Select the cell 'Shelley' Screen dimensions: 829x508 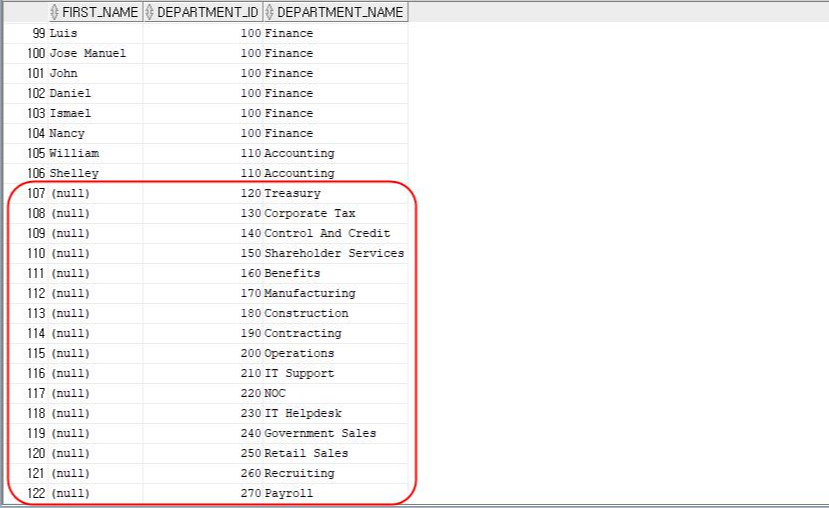[95, 173]
